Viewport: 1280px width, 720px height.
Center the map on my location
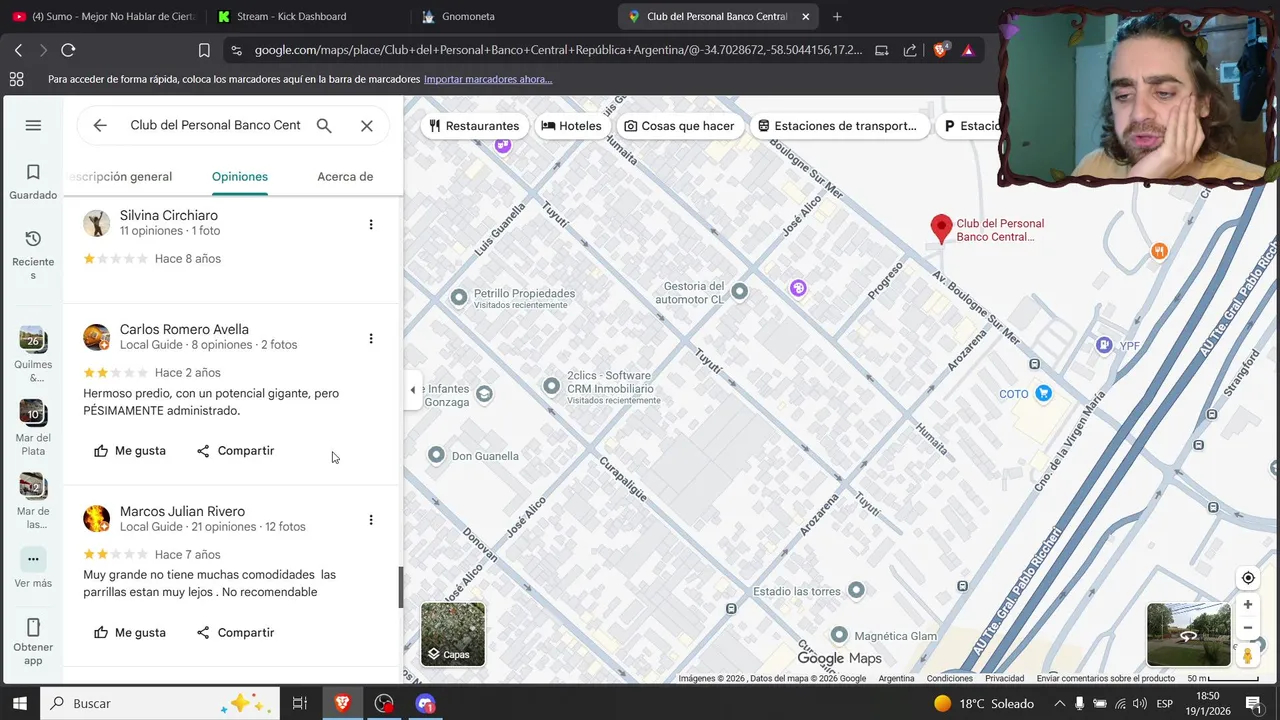[1248, 578]
